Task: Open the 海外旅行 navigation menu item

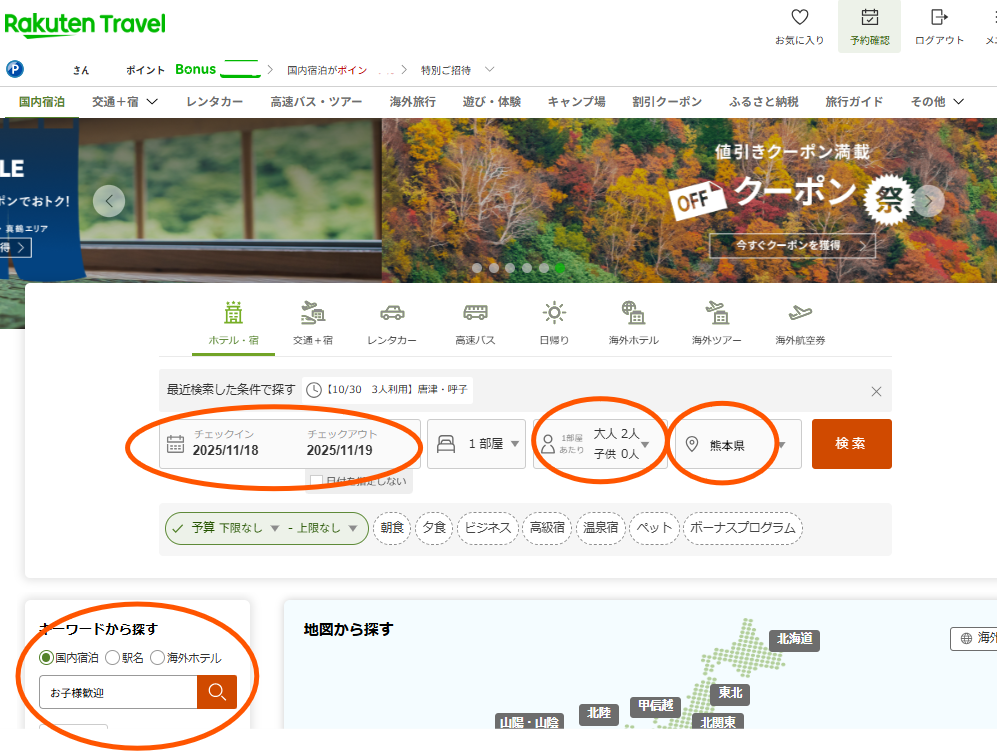Action: pyautogui.click(x=412, y=102)
